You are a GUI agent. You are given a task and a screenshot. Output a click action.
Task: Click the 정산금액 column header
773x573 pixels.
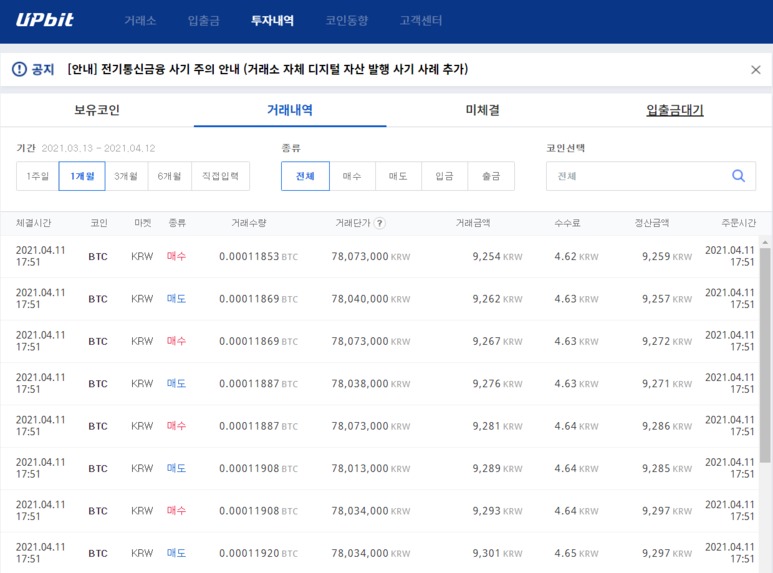click(652, 223)
